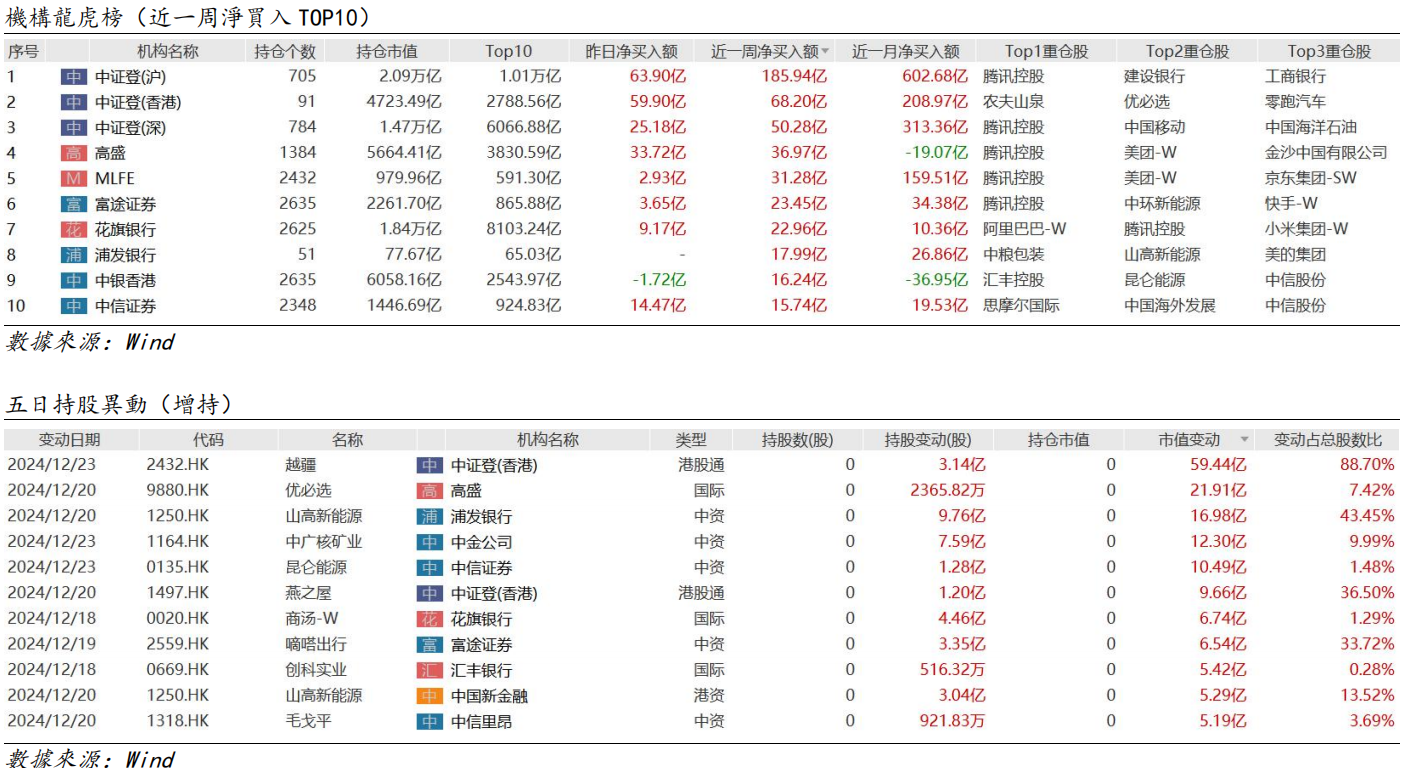Click the 高盛 badge in 优必选 row
1404x768 pixels.
(429, 491)
